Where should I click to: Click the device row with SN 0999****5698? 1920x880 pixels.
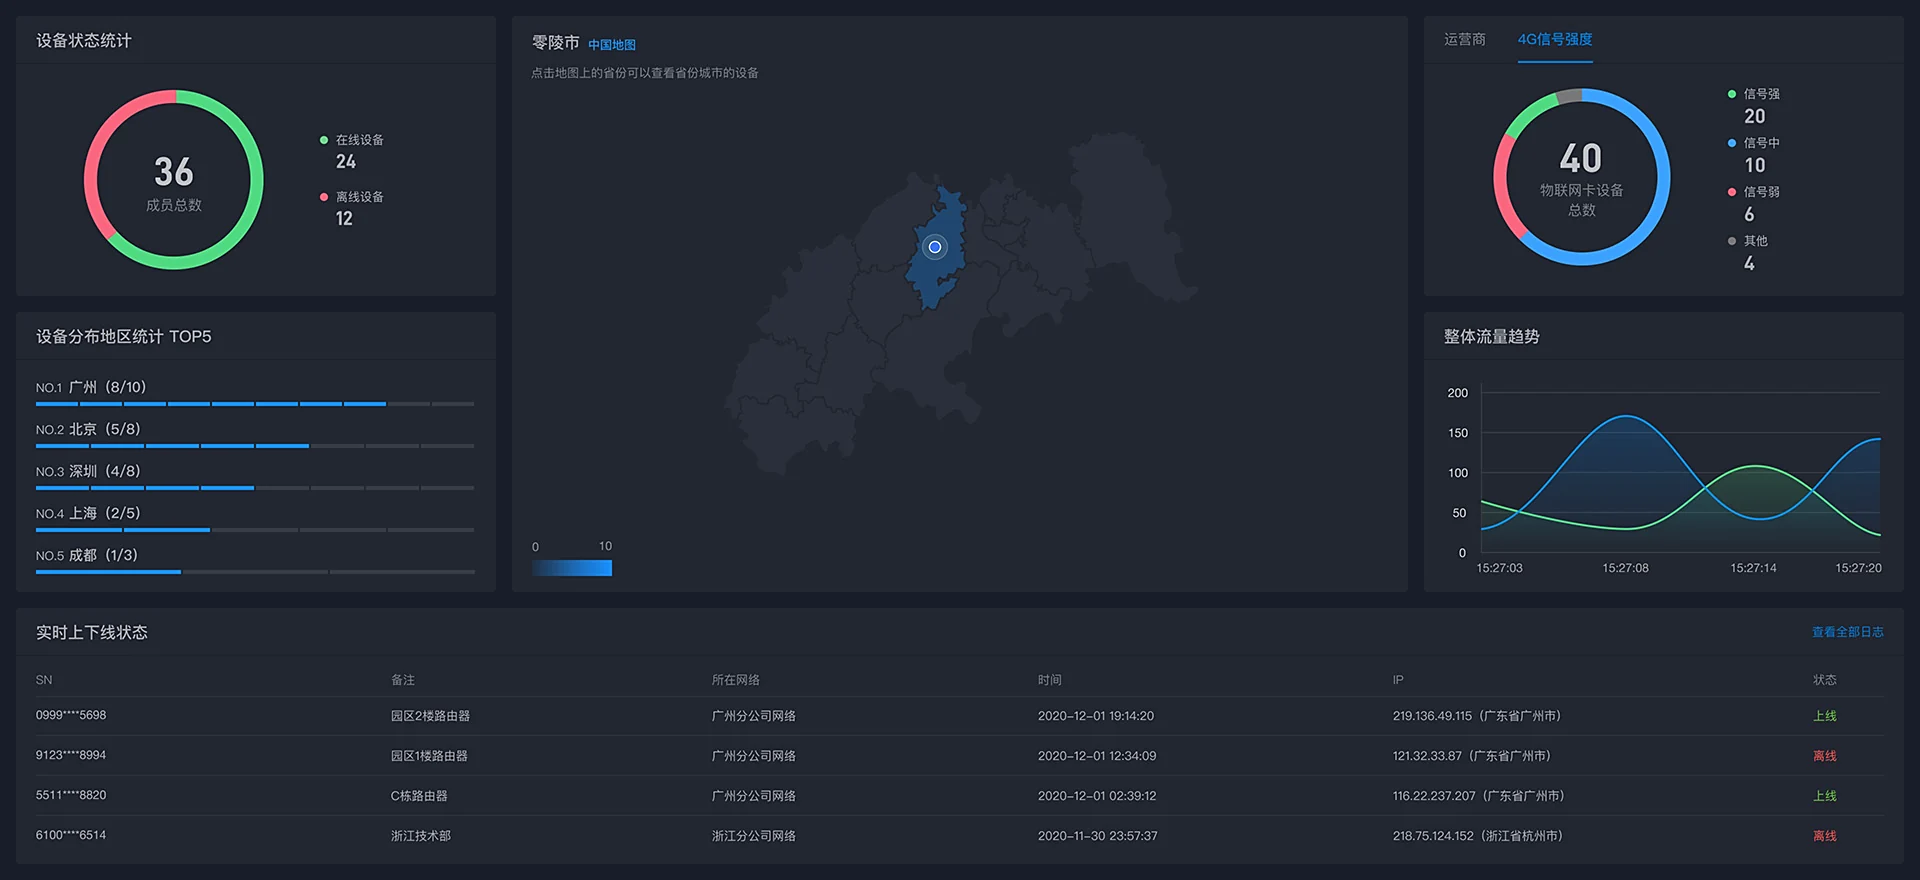click(x=71, y=716)
